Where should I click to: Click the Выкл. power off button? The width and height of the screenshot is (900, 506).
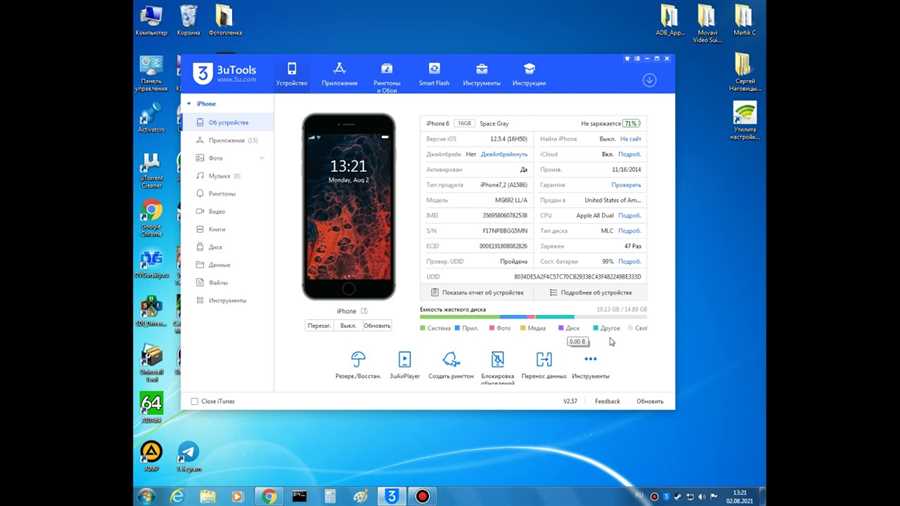(x=348, y=325)
